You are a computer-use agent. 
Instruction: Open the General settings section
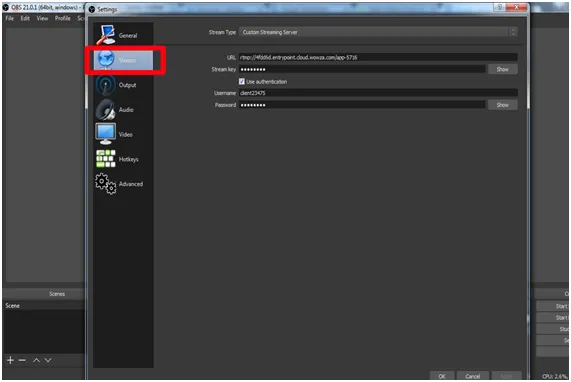123,35
